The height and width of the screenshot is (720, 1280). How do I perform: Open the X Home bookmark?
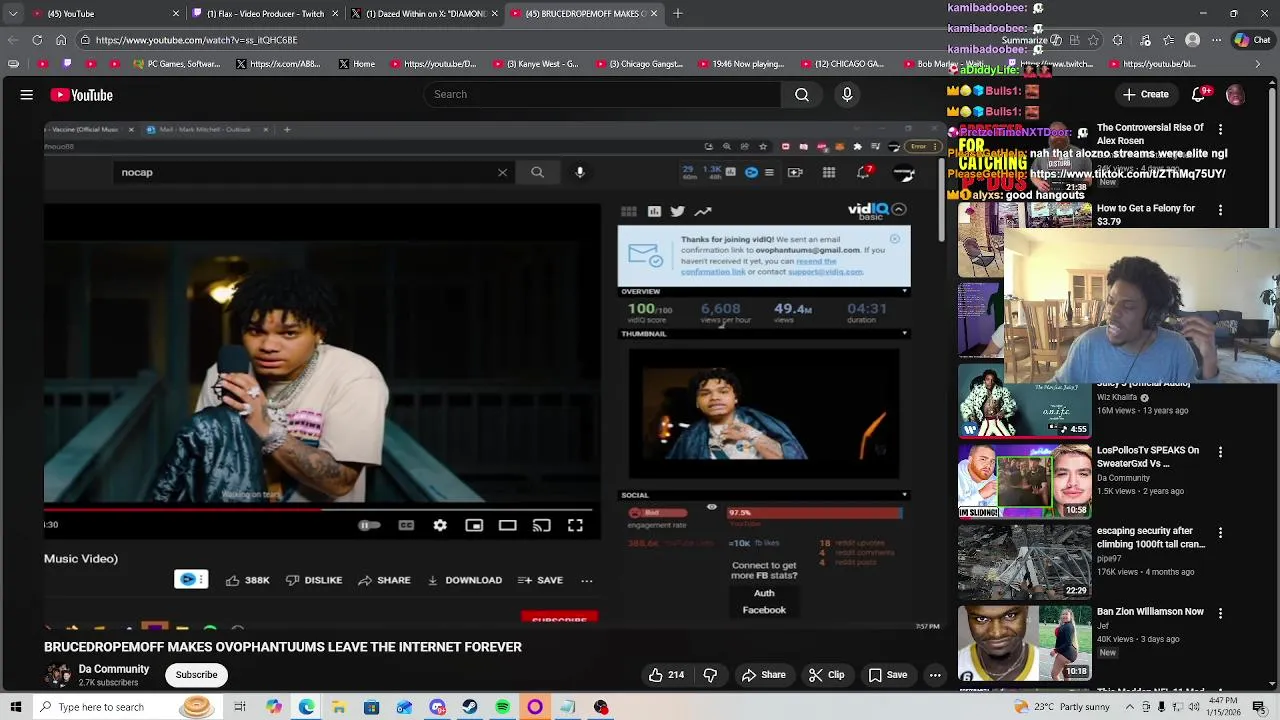tap(357, 64)
